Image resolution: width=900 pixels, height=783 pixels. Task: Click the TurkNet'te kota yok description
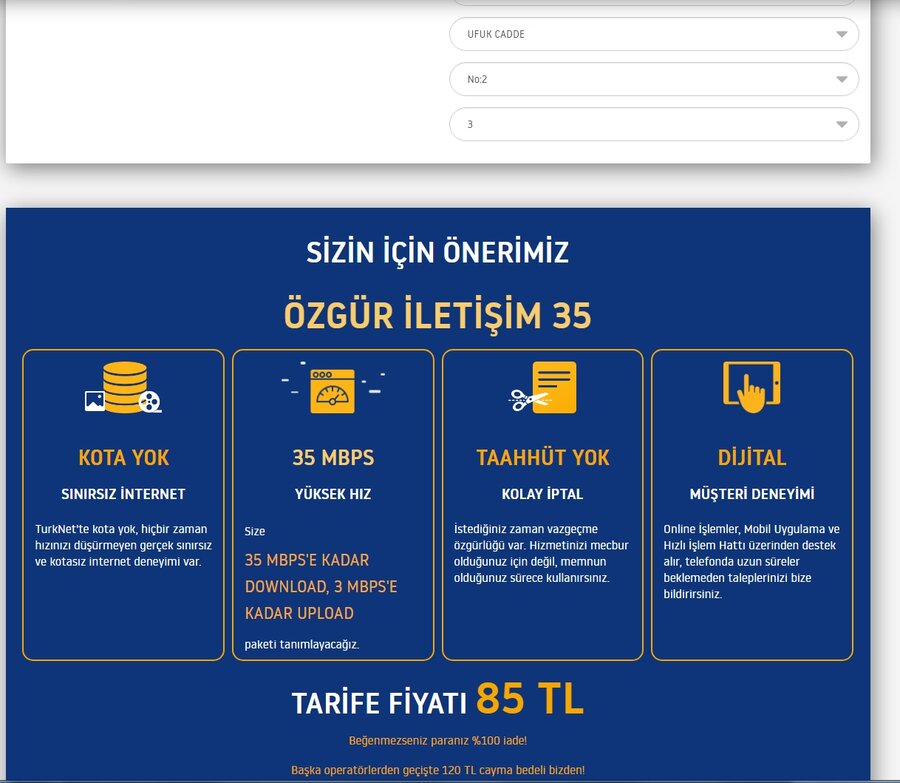pyautogui.click(x=123, y=545)
